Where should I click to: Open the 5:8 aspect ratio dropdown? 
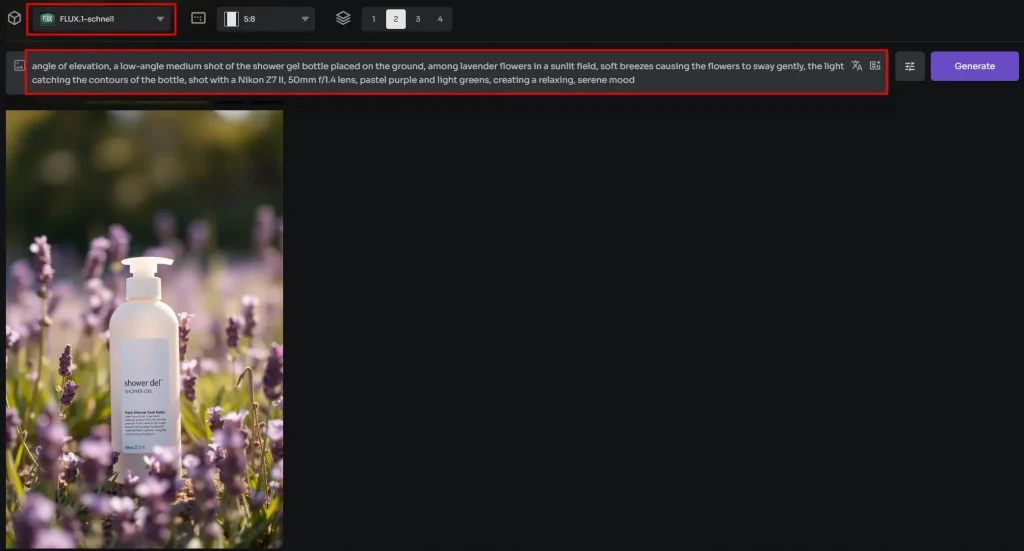(266, 19)
